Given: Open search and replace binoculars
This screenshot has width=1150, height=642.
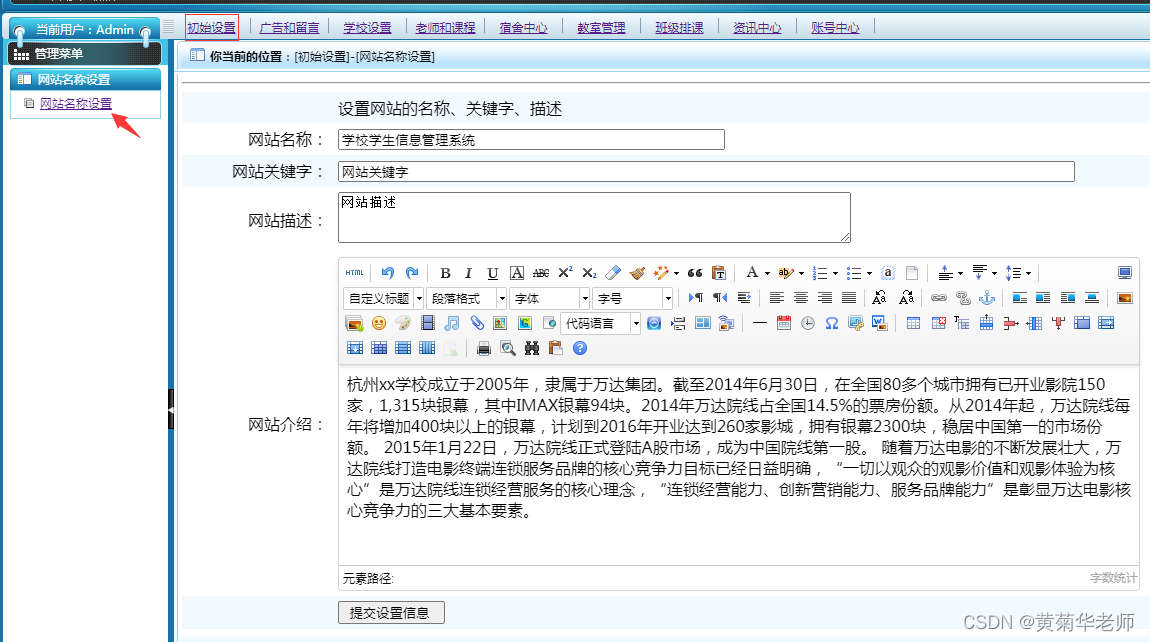Looking at the screenshot, I should click(x=532, y=349).
